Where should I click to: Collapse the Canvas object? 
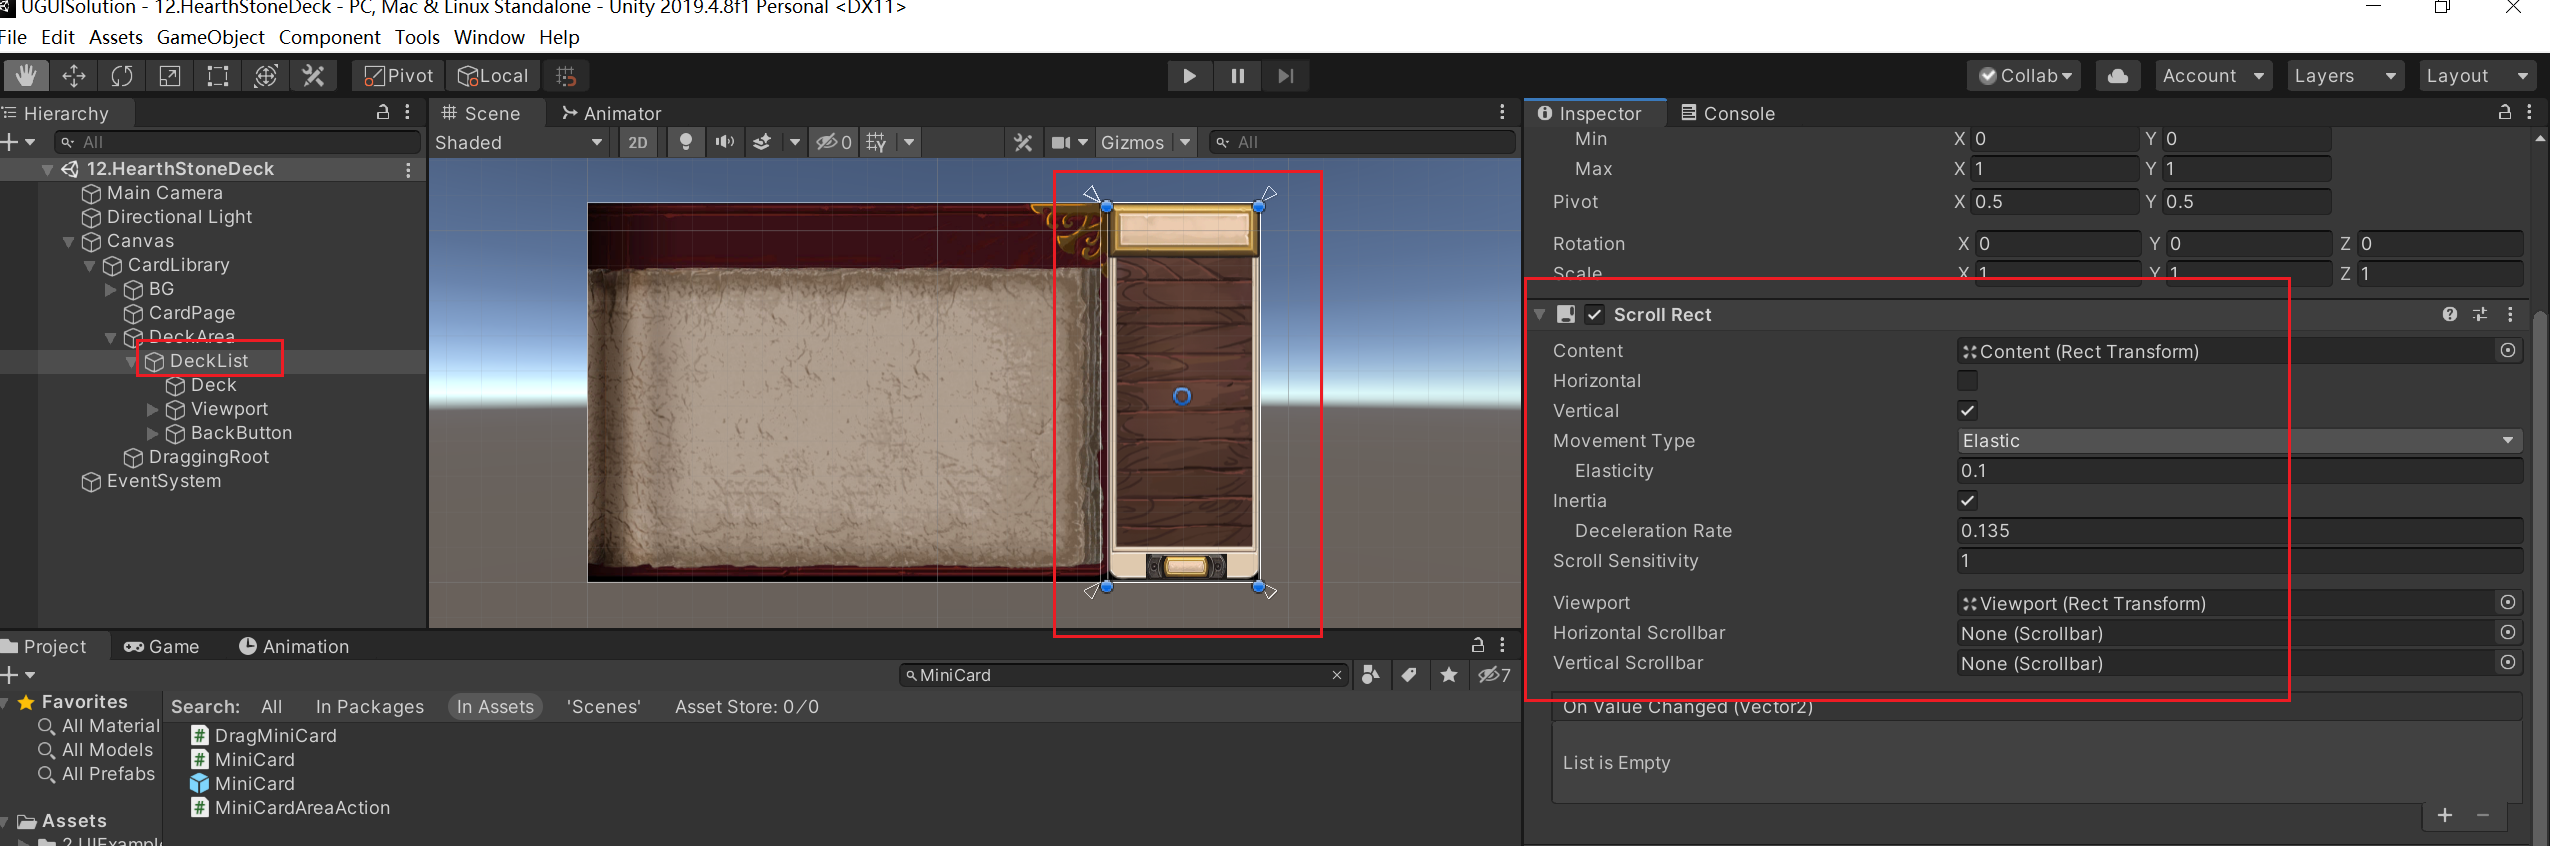click(68, 242)
